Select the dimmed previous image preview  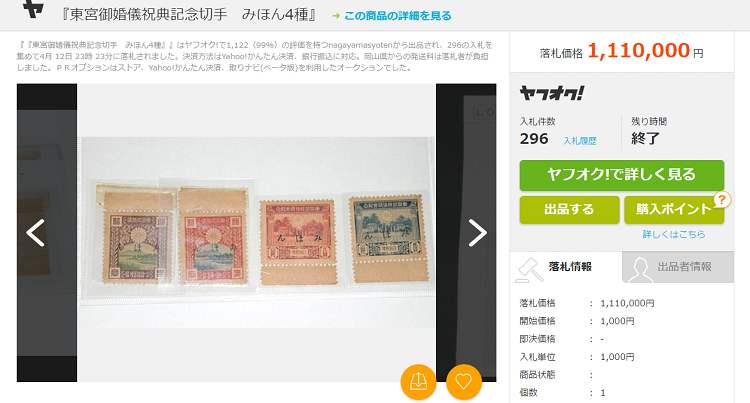[47, 233]
